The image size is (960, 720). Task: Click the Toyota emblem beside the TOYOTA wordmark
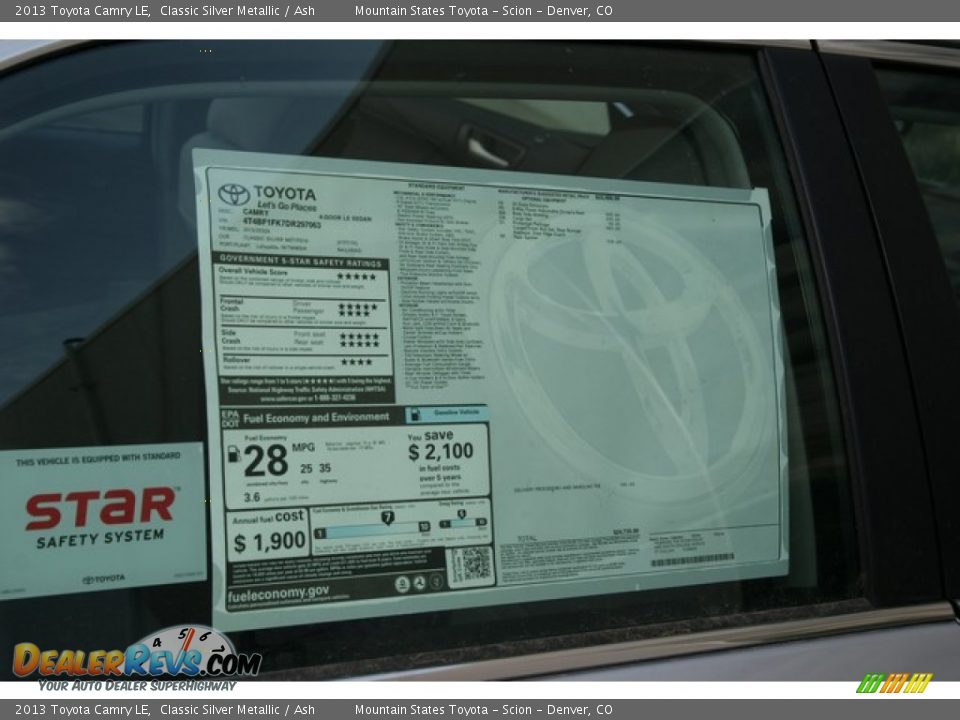click(233, 195)
